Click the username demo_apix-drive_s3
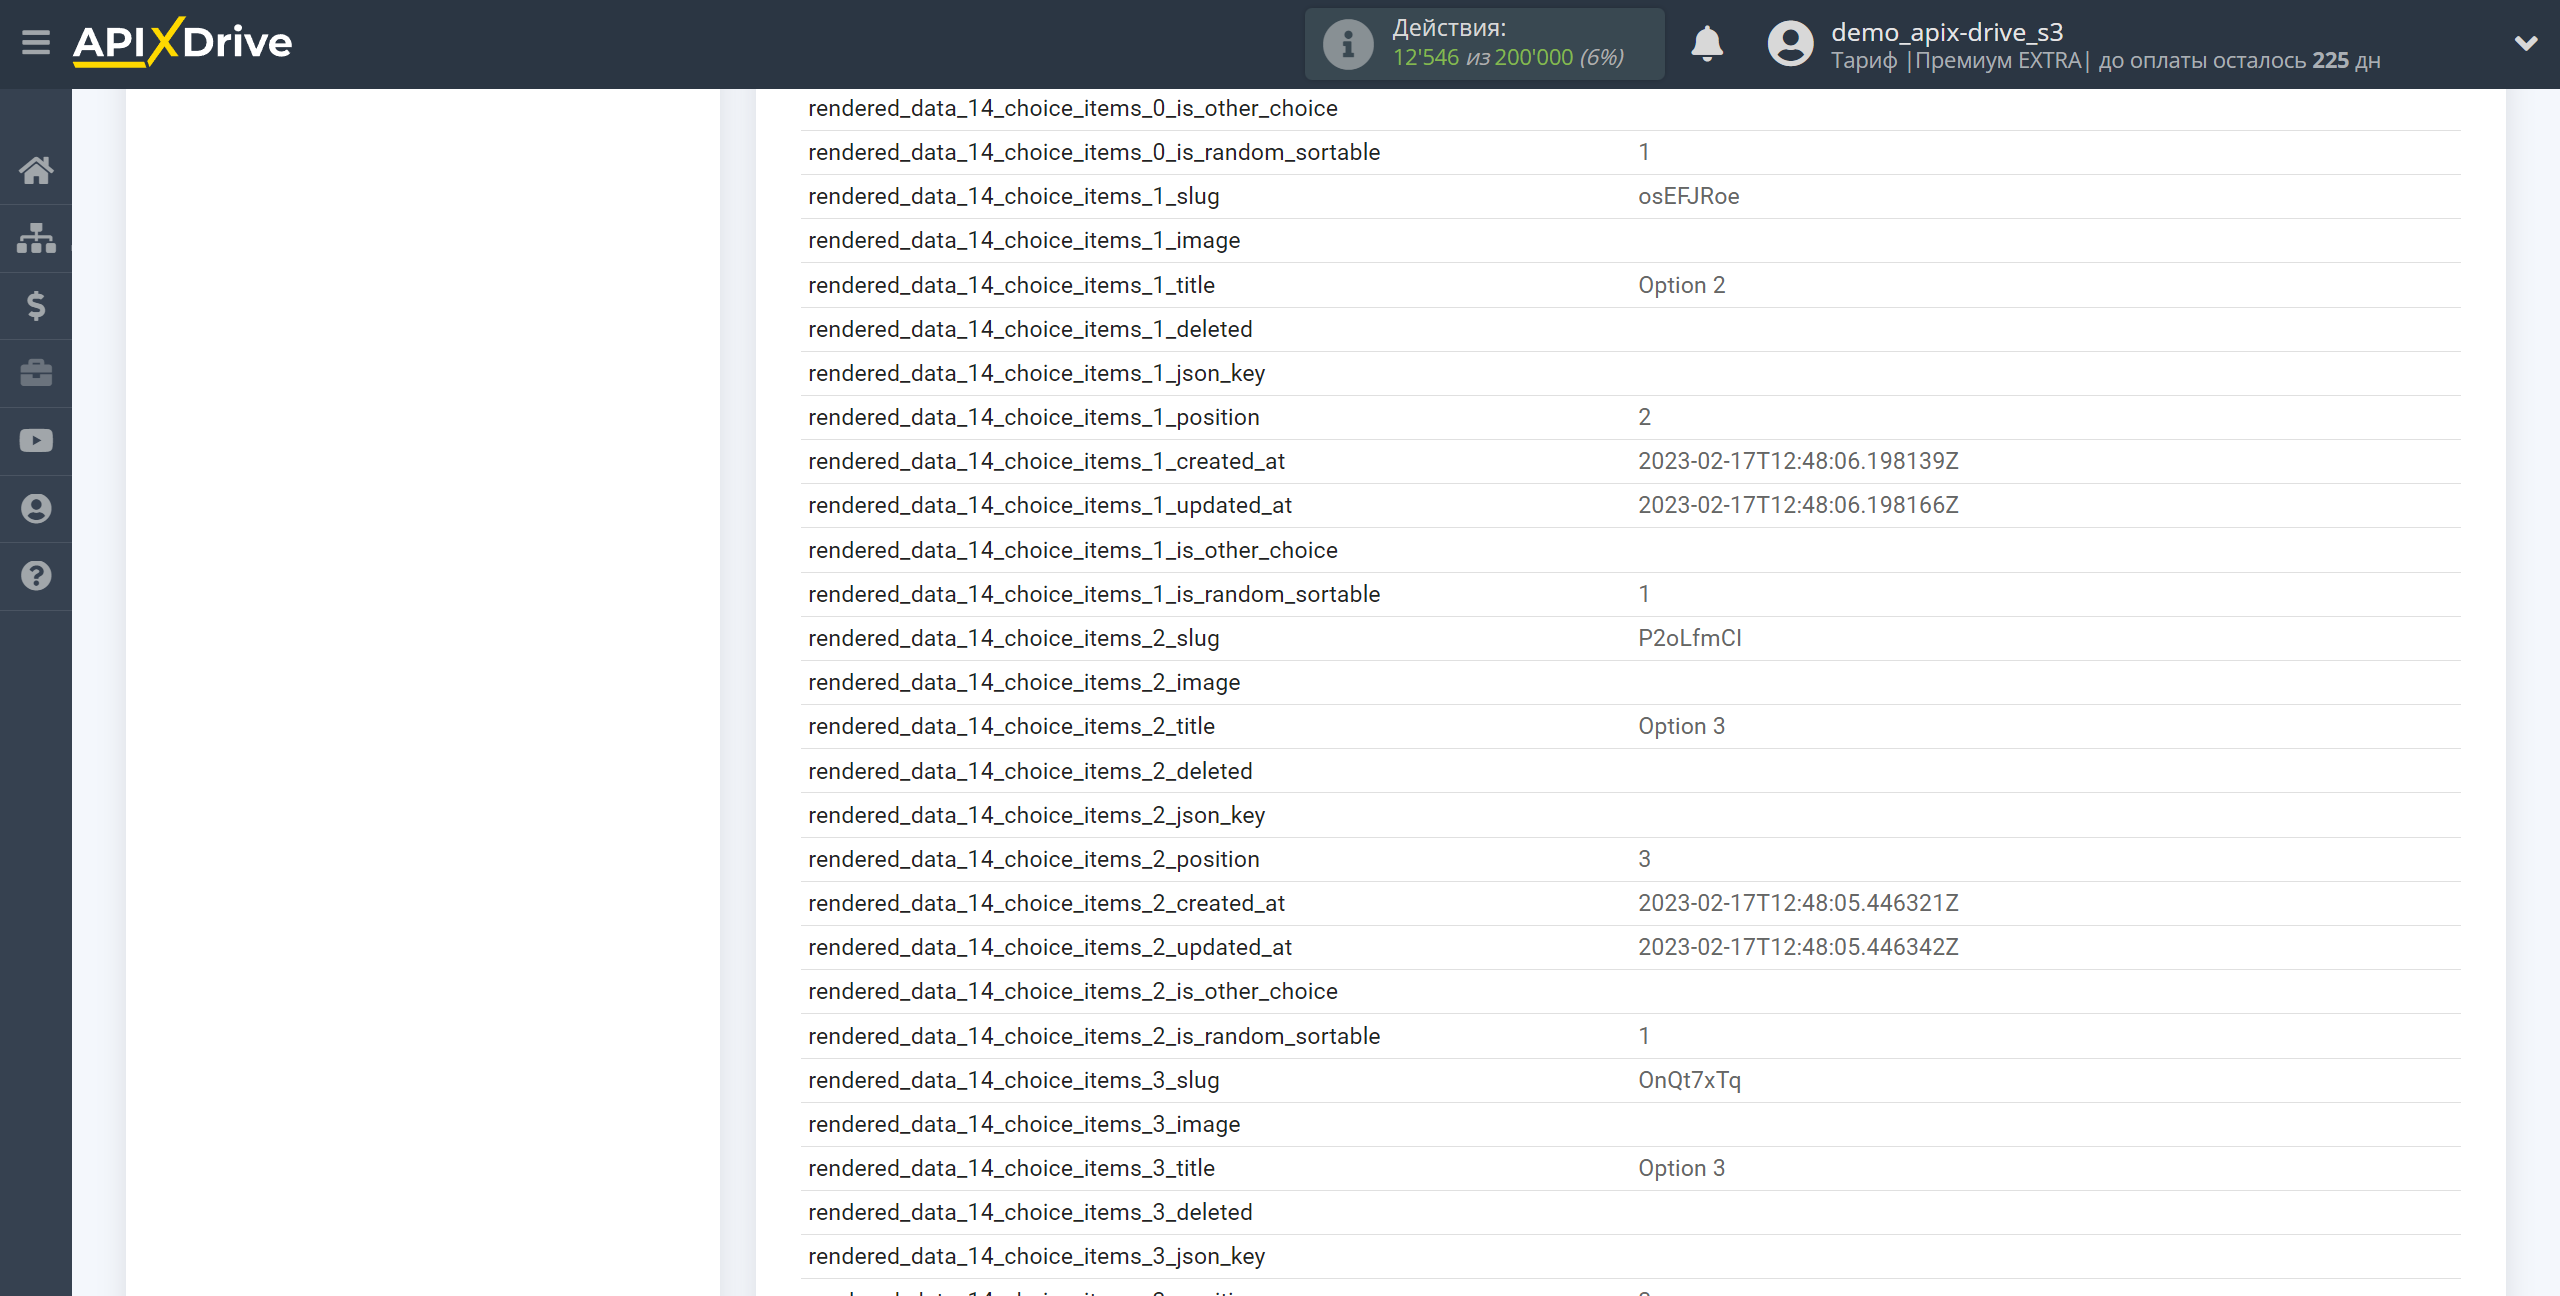 1947,32
